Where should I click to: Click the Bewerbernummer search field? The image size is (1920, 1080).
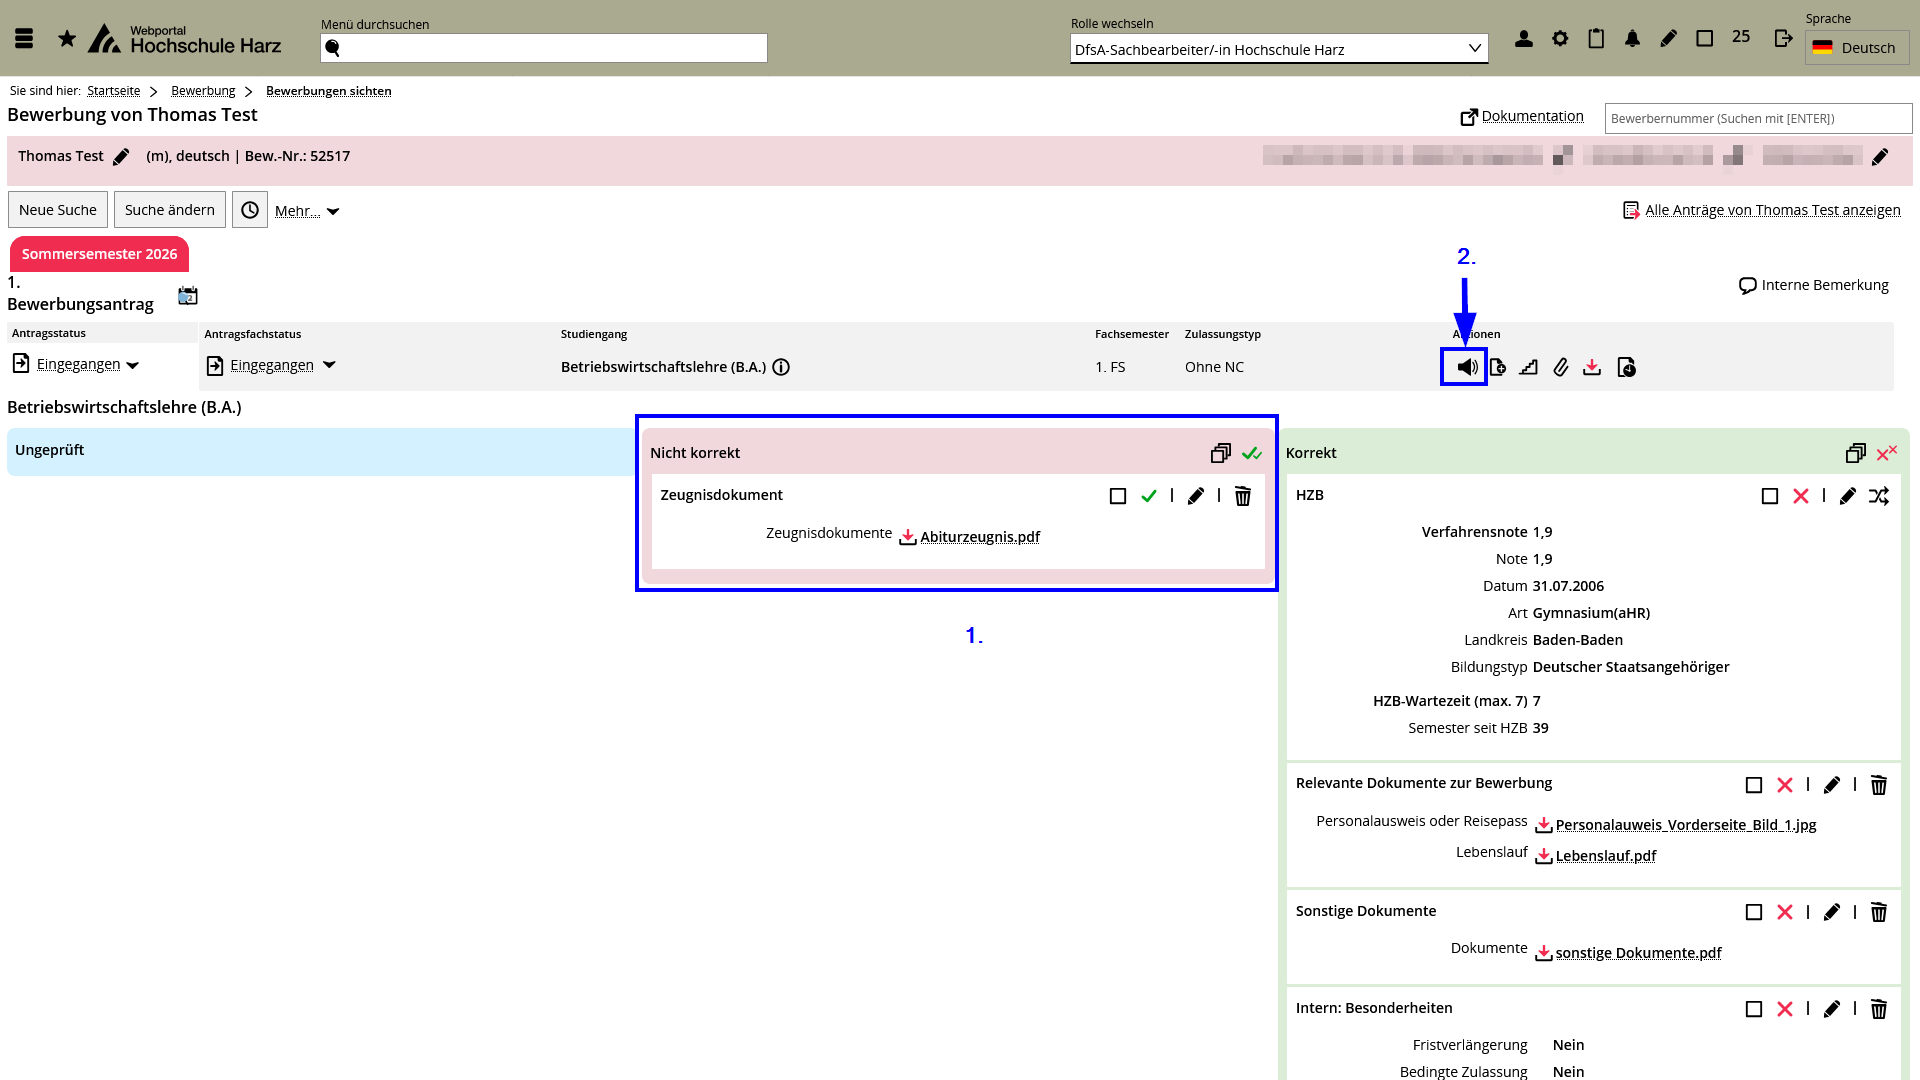[x=1757, y=118]
